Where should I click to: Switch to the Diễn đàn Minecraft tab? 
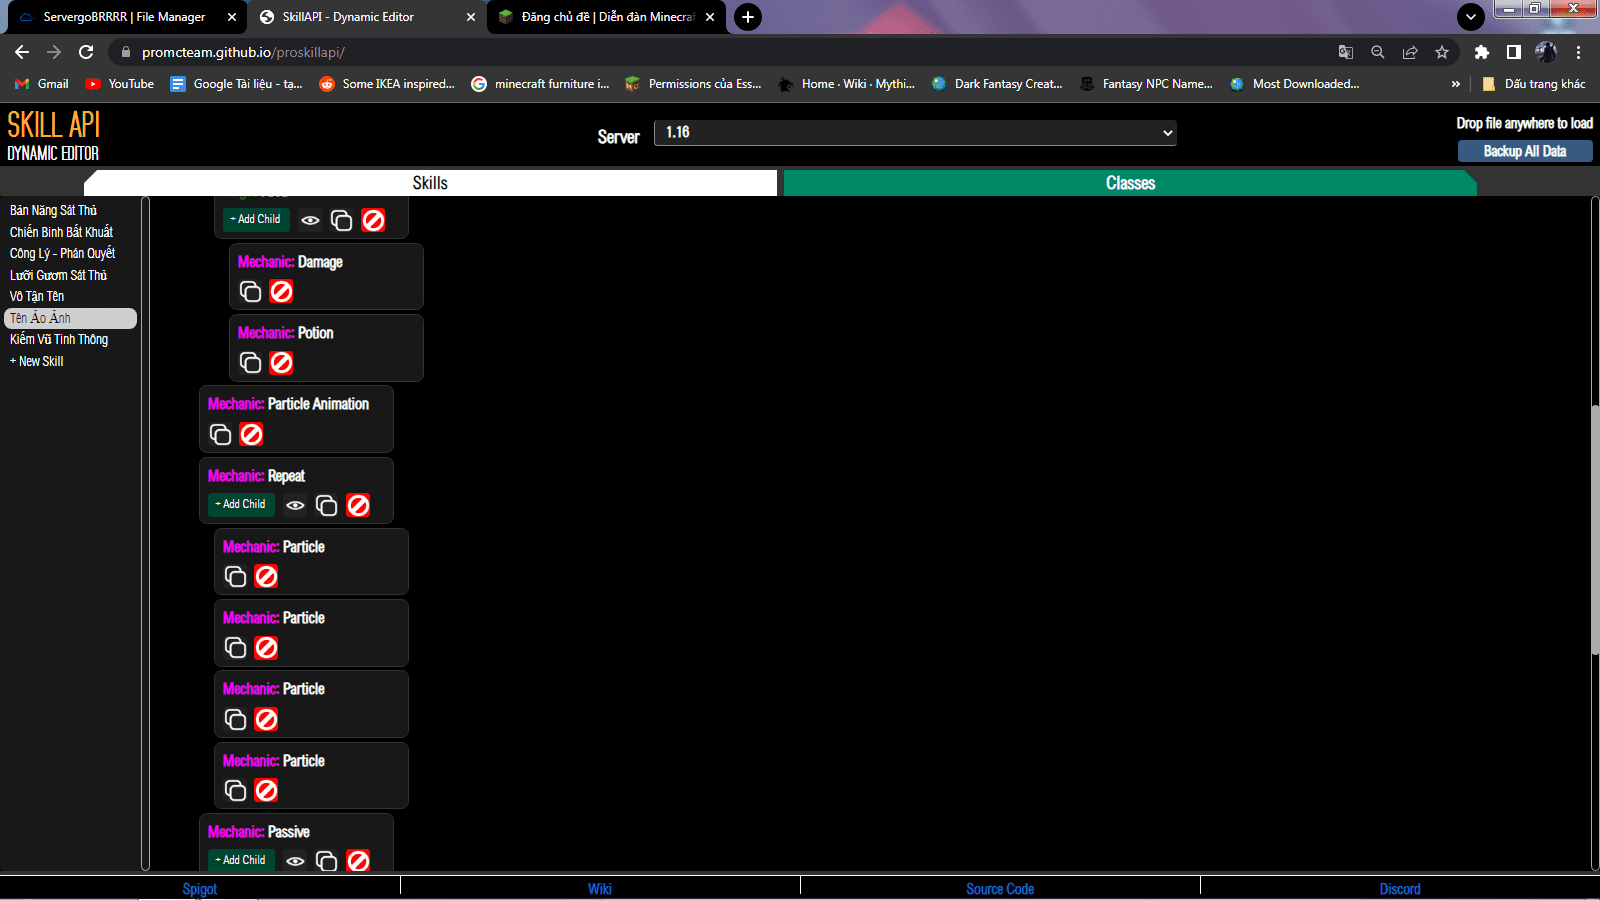607,17
